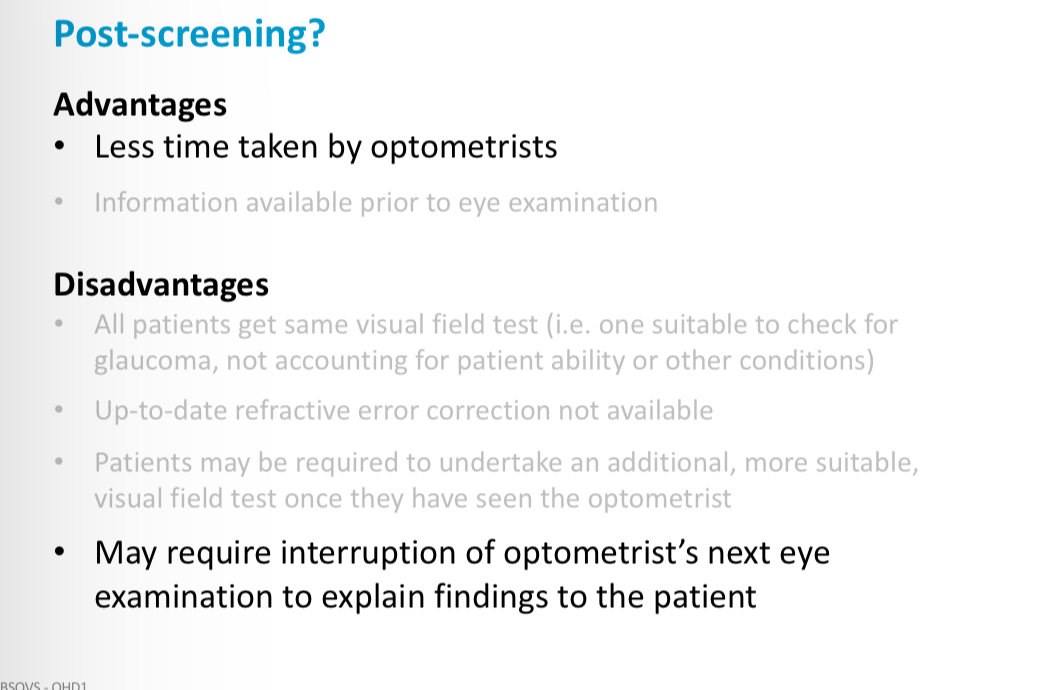The height and width of the screenshot is (690, 1053).
Task: Click the 'glaucoma, not accounting for patient ability' line
Action: pos(484,361)
